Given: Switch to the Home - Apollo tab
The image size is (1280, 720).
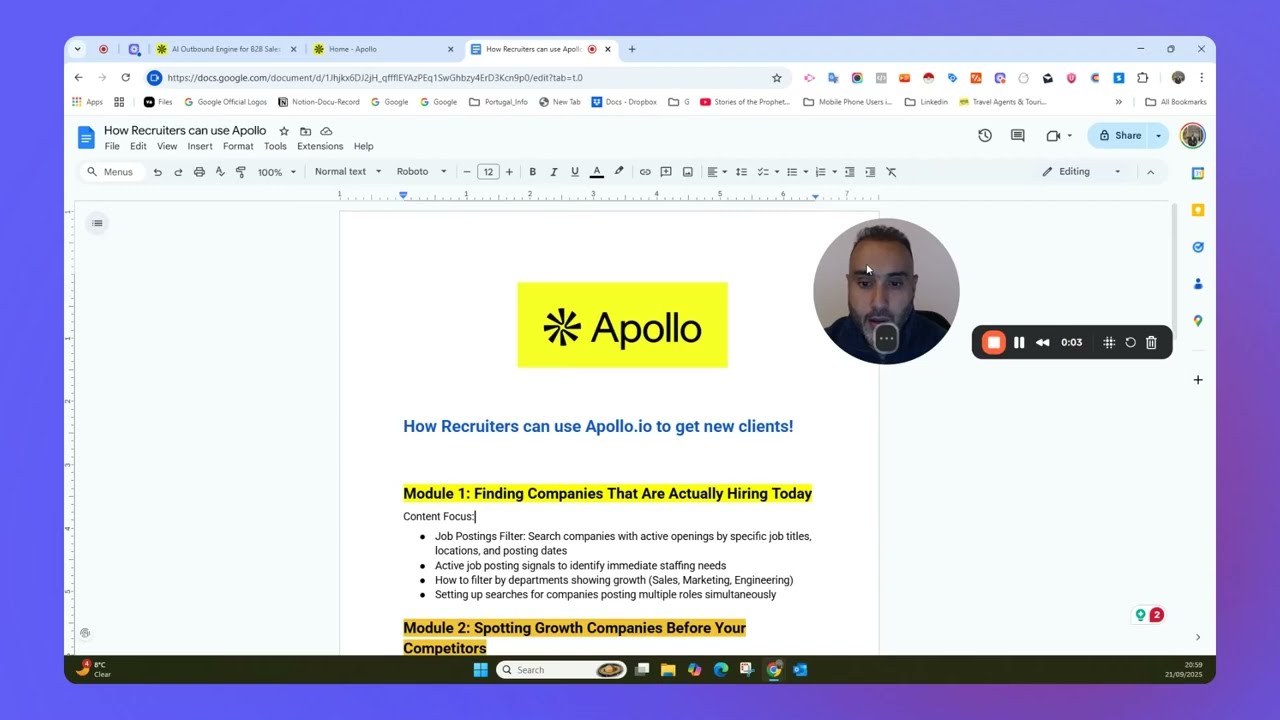Looking at the screenshot, I should coord(383,49).
